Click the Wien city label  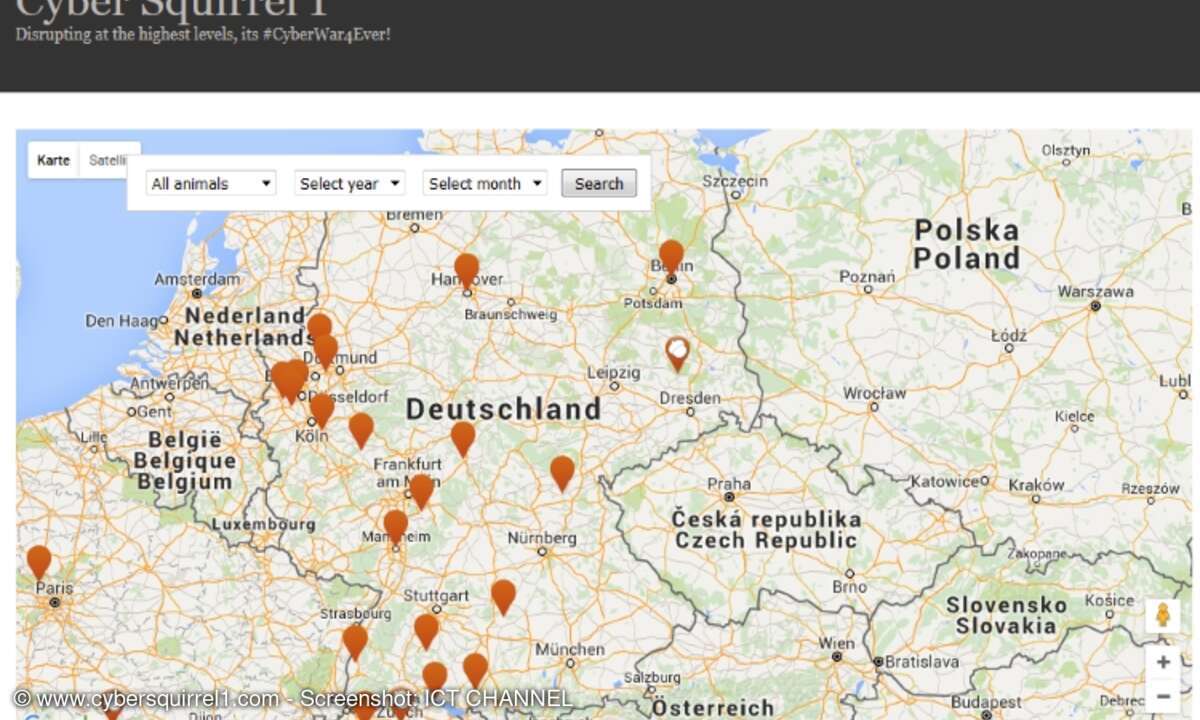tap(837, 643)
